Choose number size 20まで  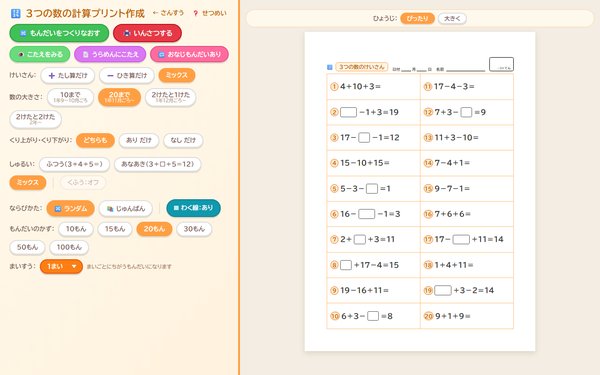coord(119,98)
